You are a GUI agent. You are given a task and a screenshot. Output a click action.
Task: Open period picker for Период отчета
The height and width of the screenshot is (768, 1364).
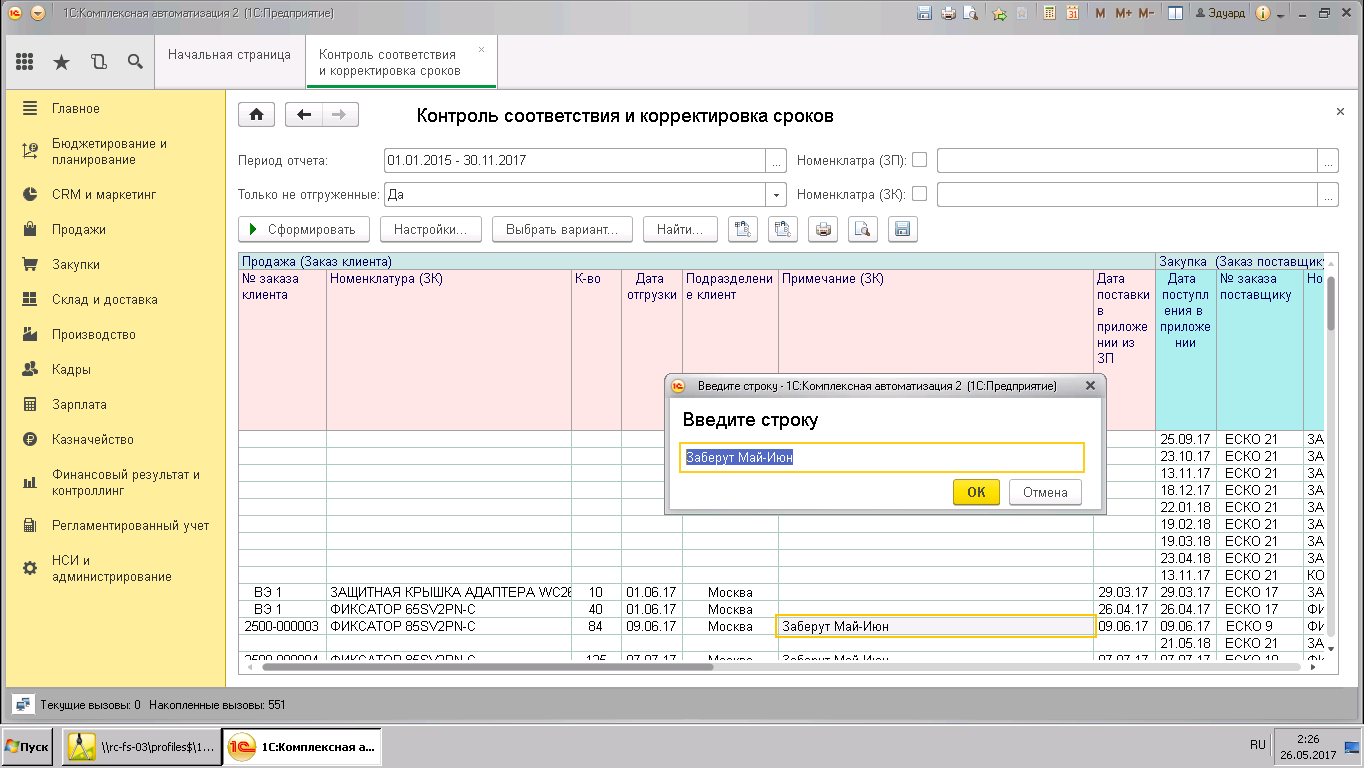(776, 160)
